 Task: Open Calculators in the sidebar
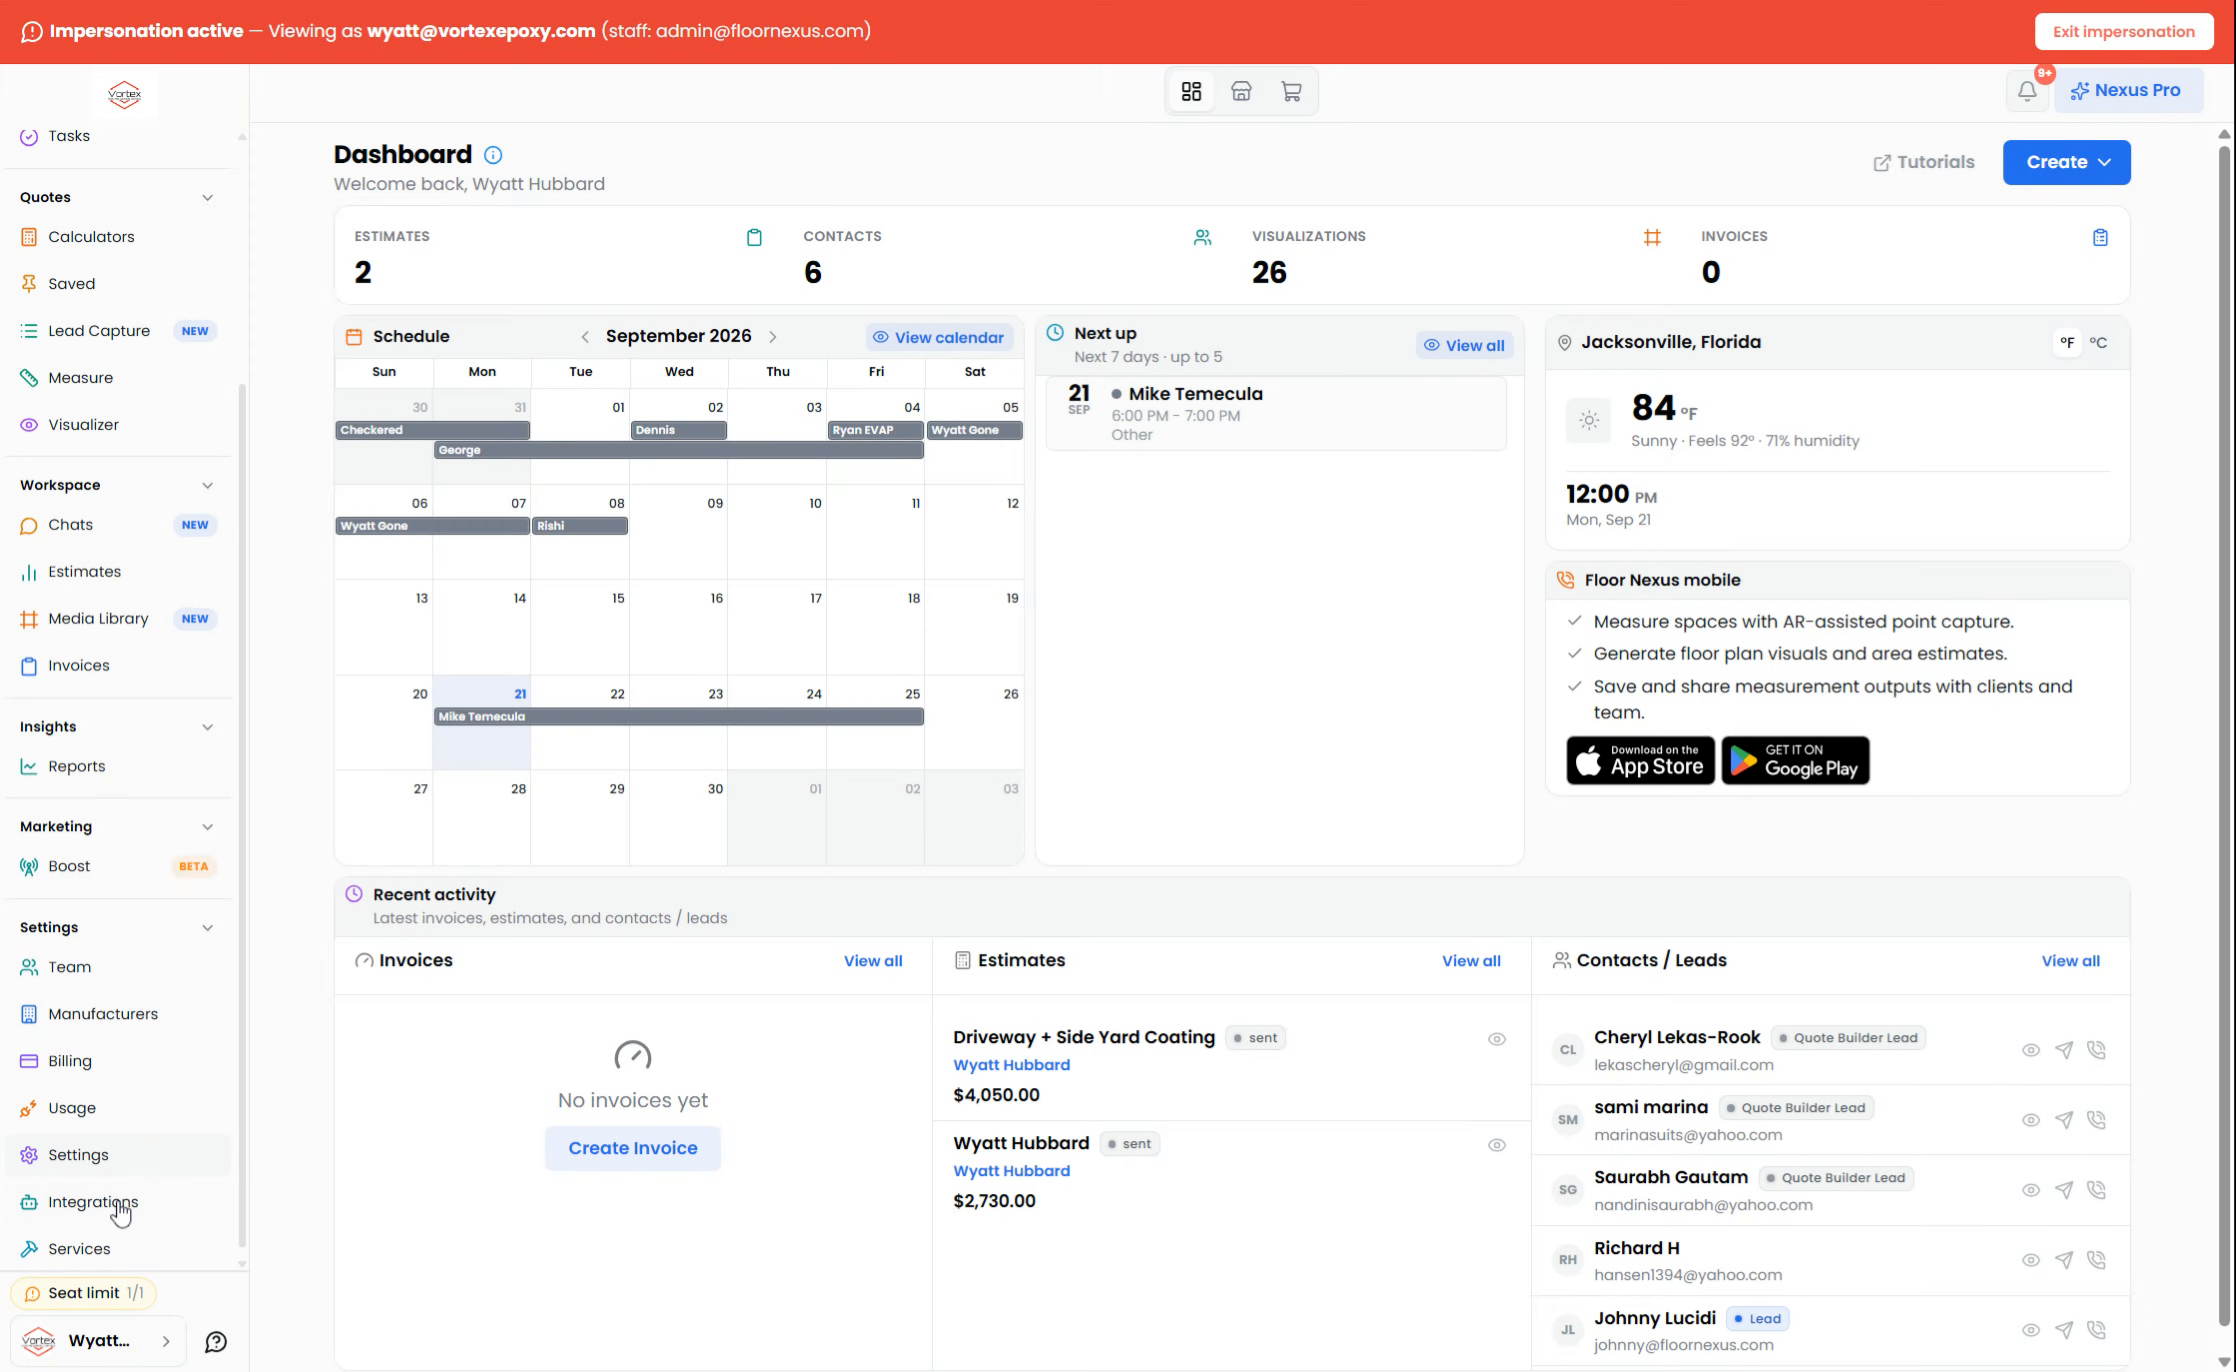pyautogui.click(x=118, y=237)
